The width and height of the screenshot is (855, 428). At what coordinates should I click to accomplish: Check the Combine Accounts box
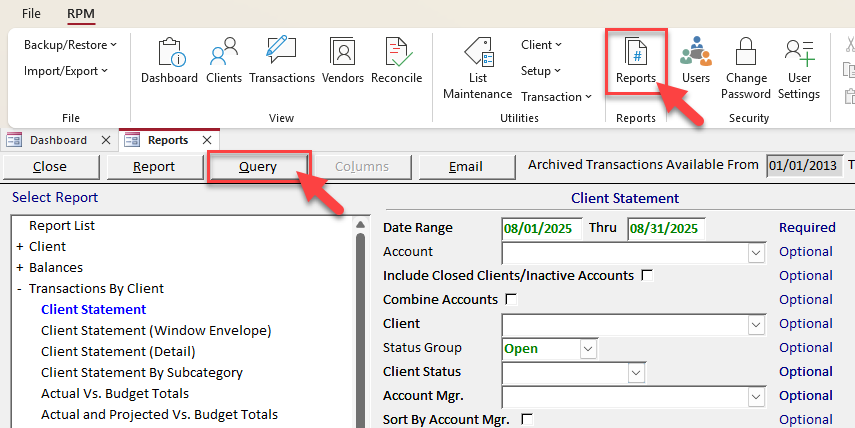(x=511, y=299)
